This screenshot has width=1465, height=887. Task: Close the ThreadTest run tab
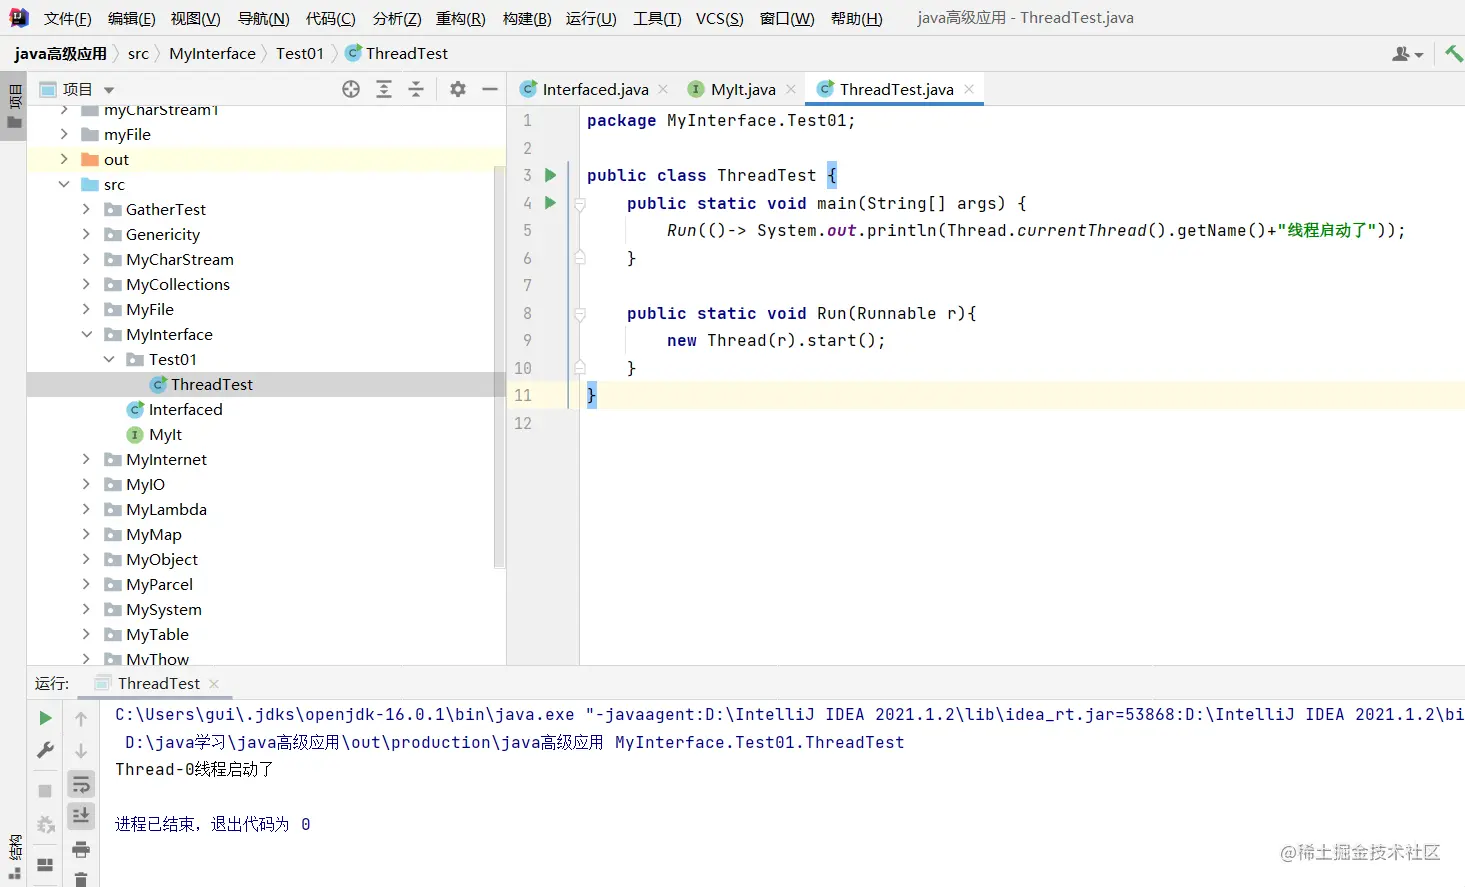[x=214, y=683]
